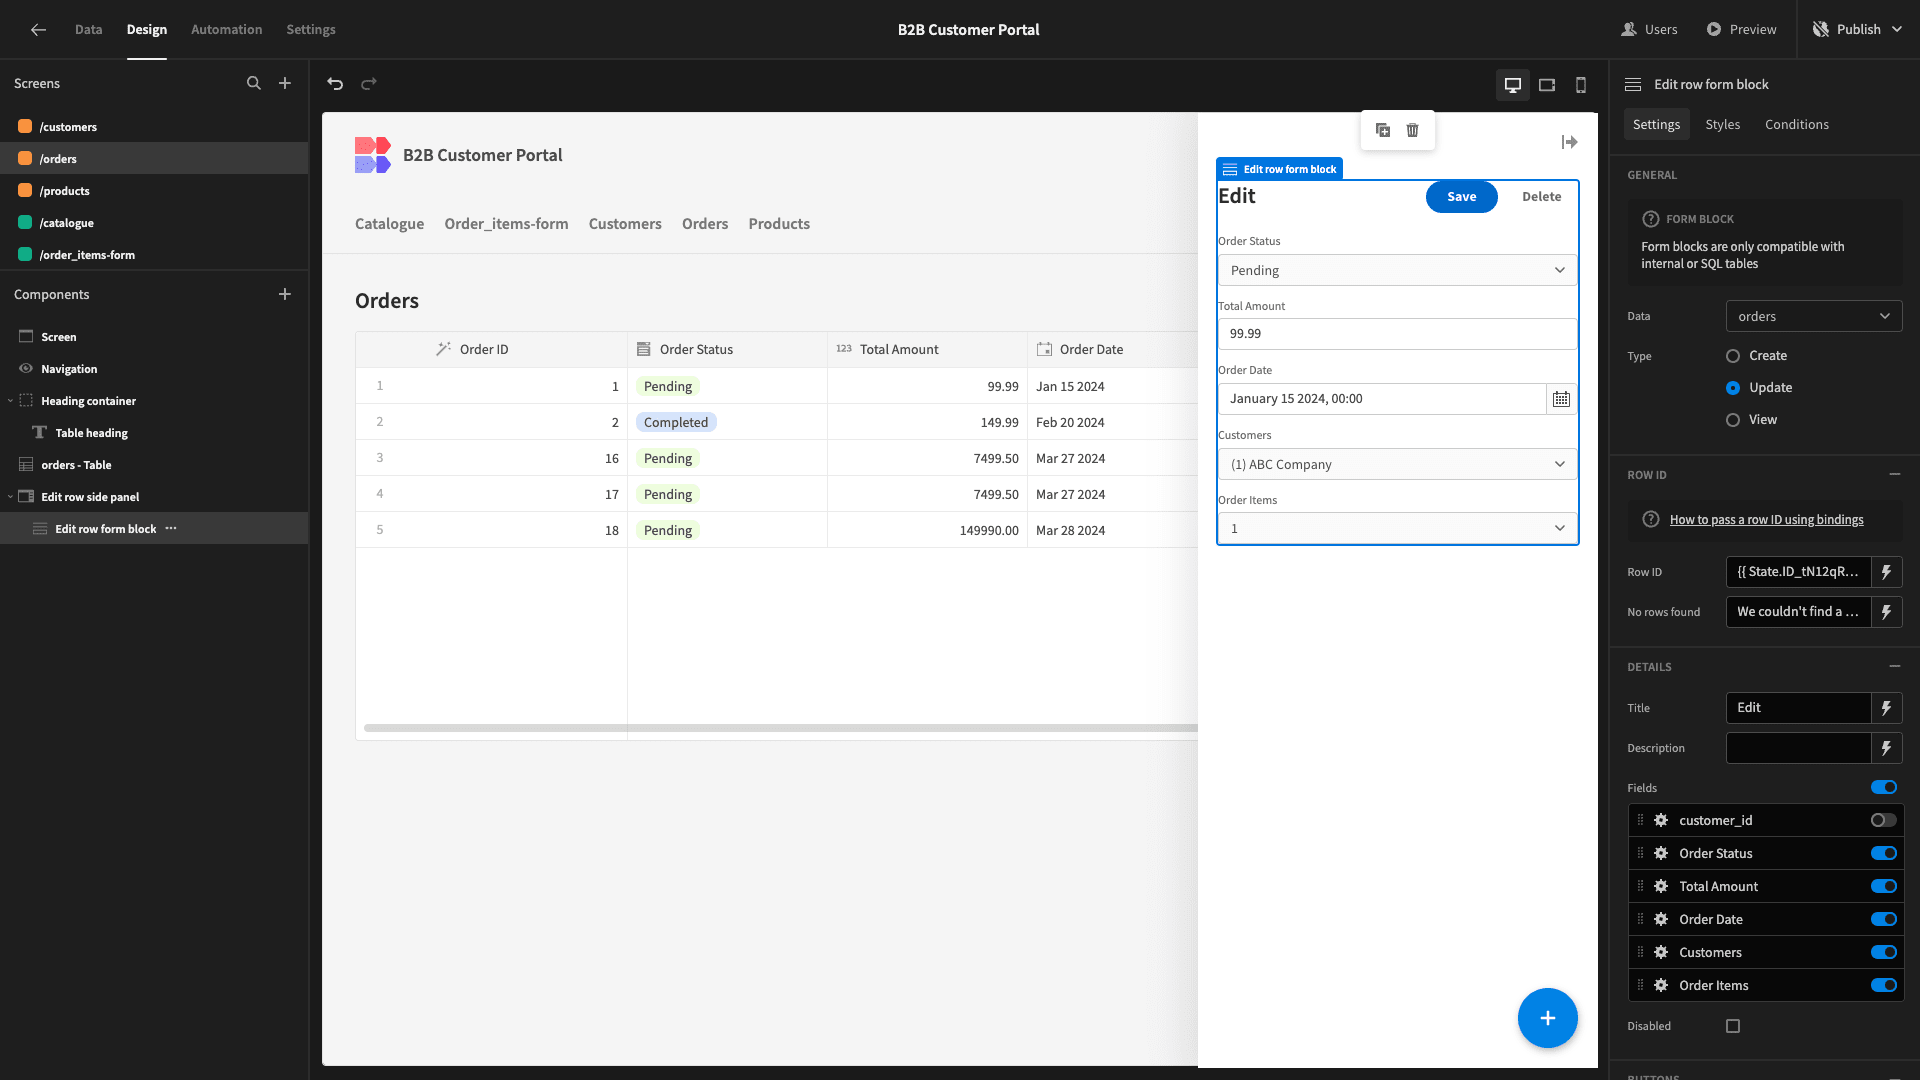Delete the form block with trash icon
Viewport: 1920px width, 1080px height.
click(1413, 130)
